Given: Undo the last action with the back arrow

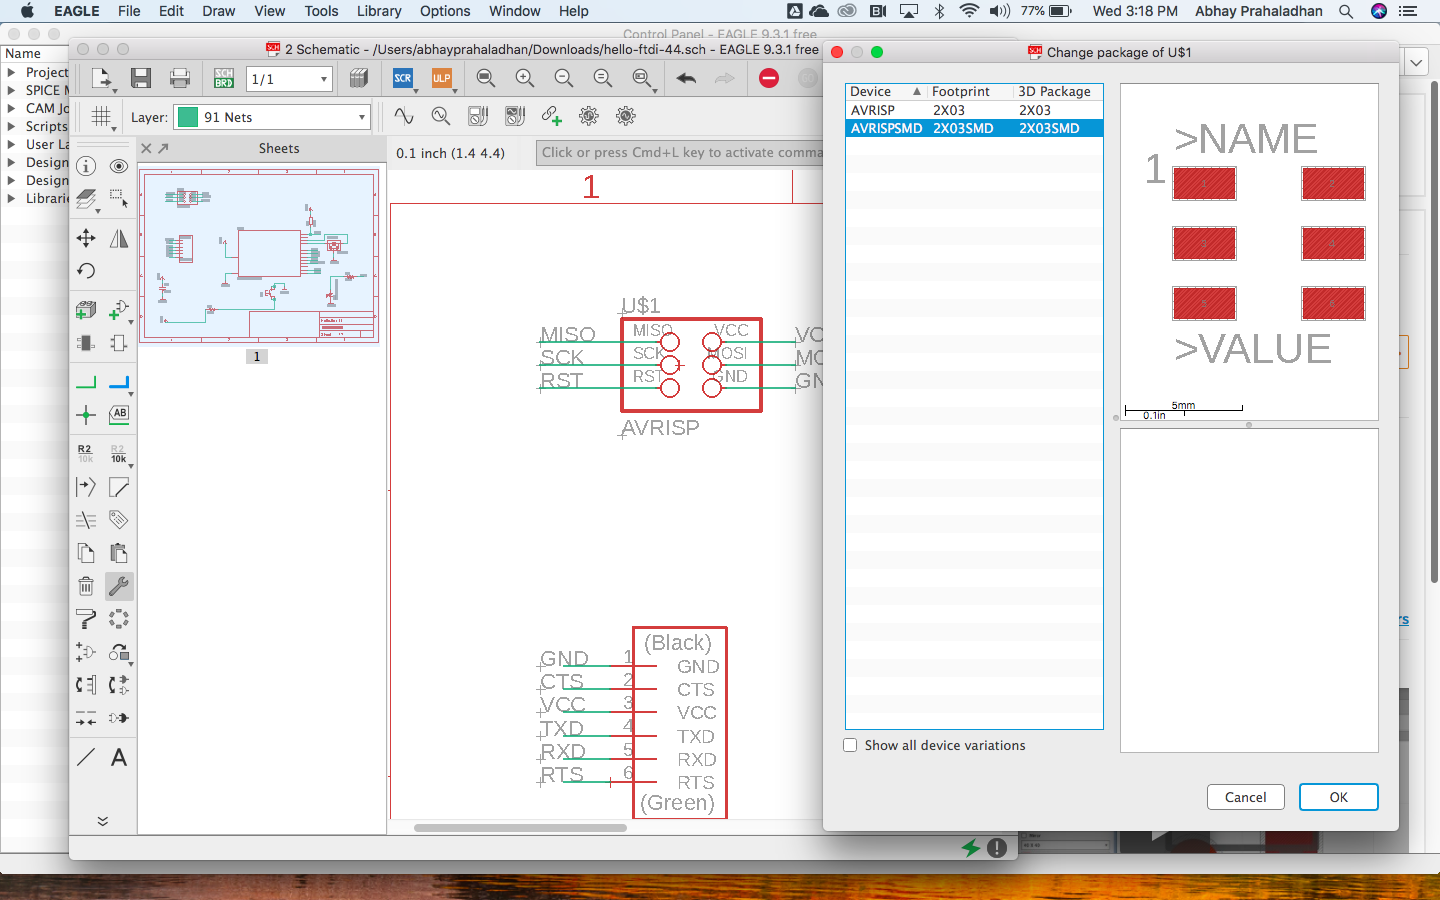Looking at the screenshot, I should click(x=686, y=78).
